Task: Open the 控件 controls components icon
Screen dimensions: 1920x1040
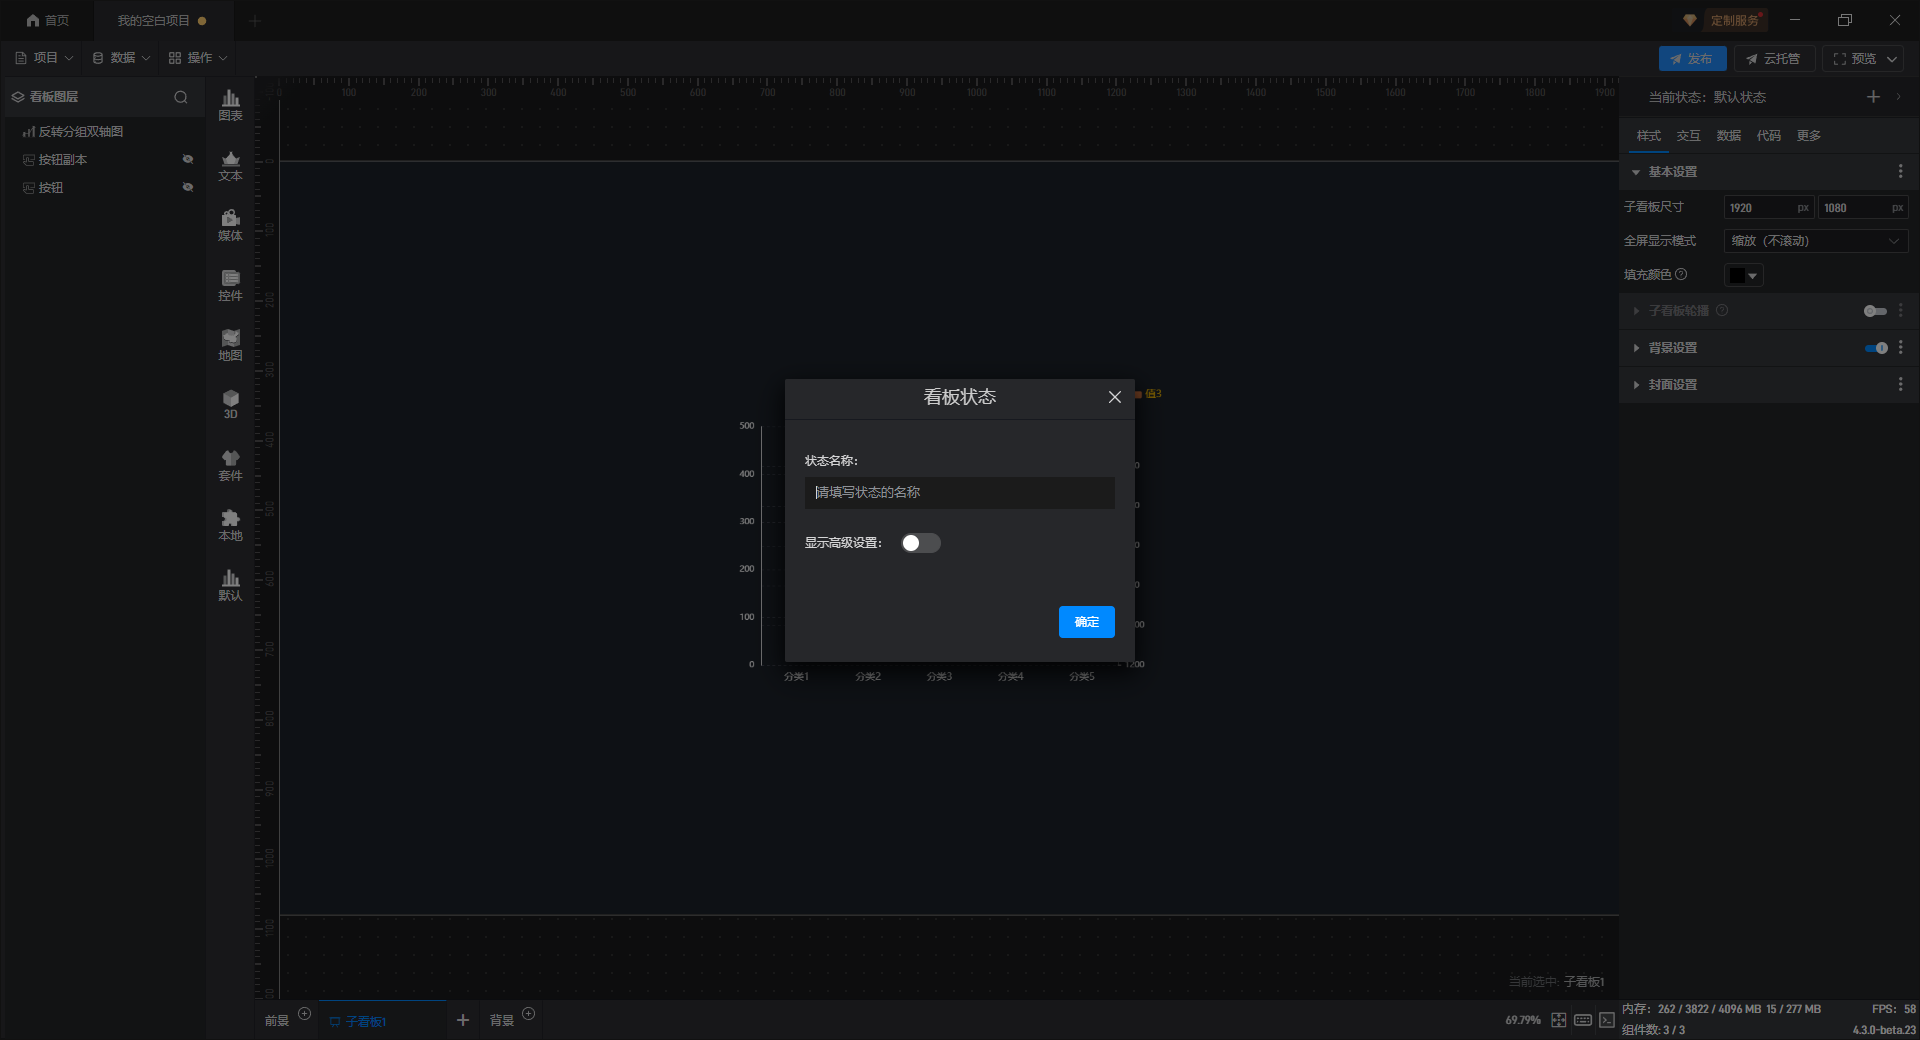Action: [x=230, y=285]
